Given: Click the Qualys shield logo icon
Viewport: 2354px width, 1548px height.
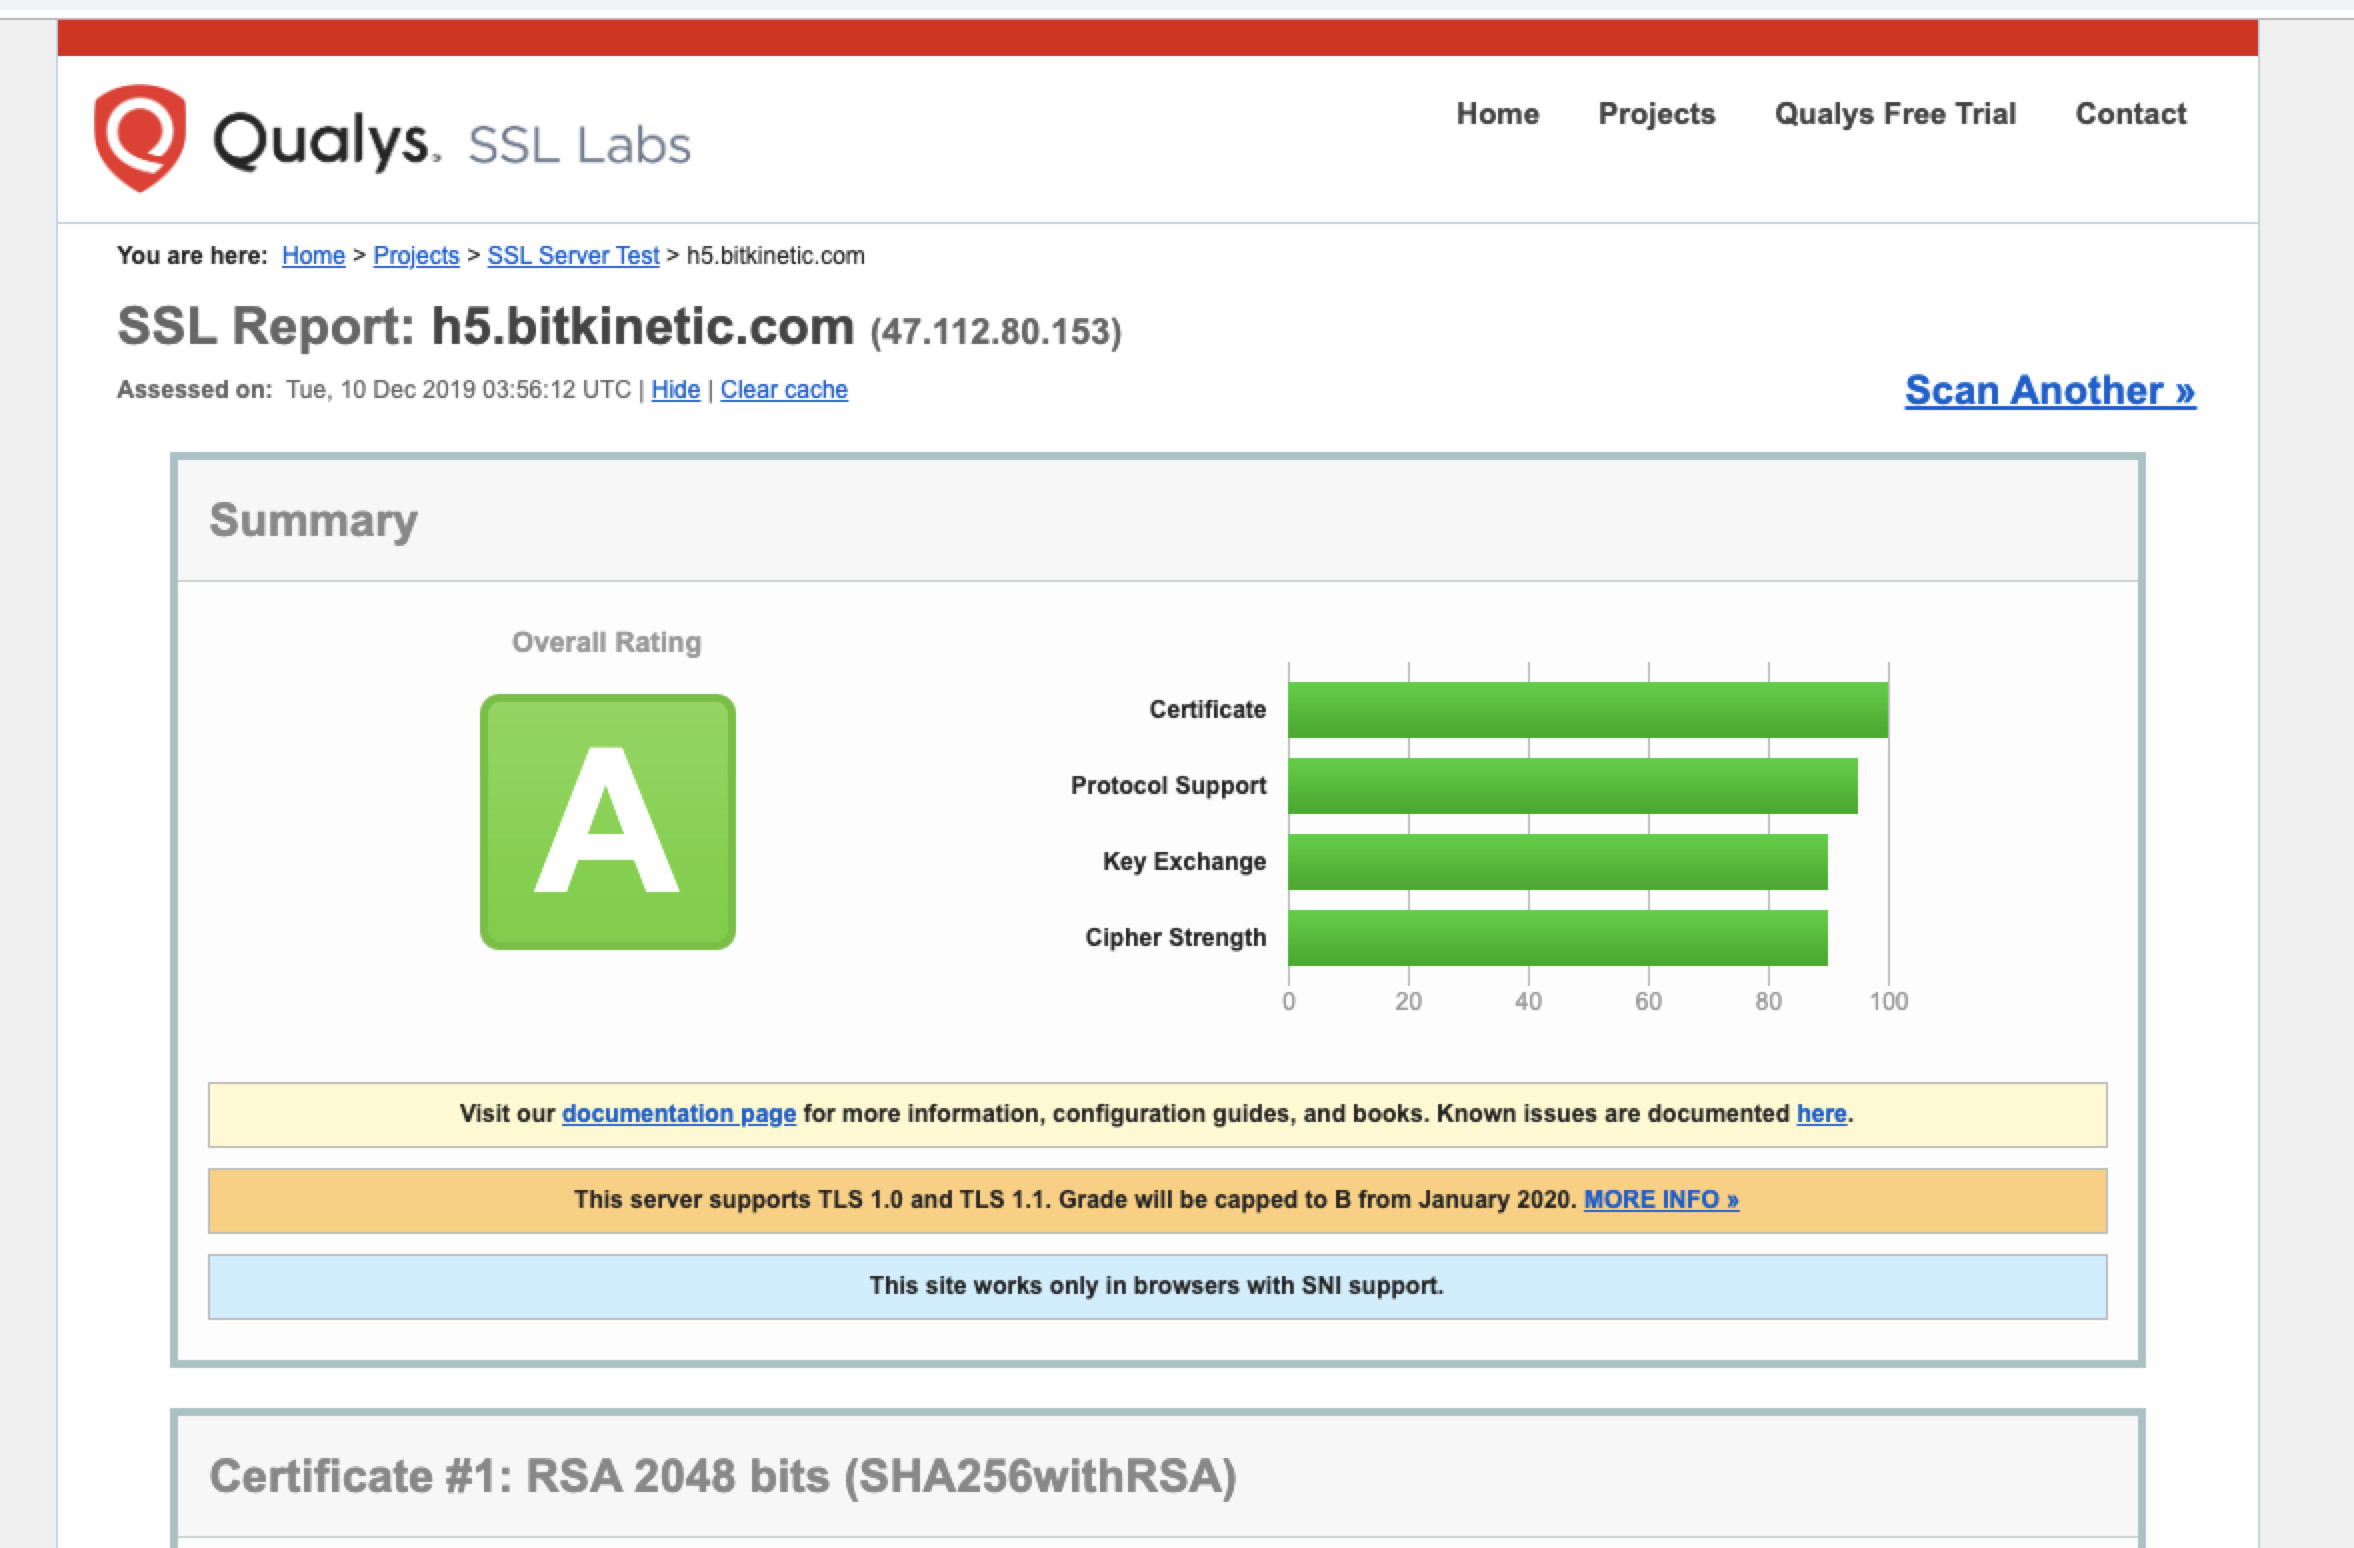Looking at the screenshot, I should [140, 138].
